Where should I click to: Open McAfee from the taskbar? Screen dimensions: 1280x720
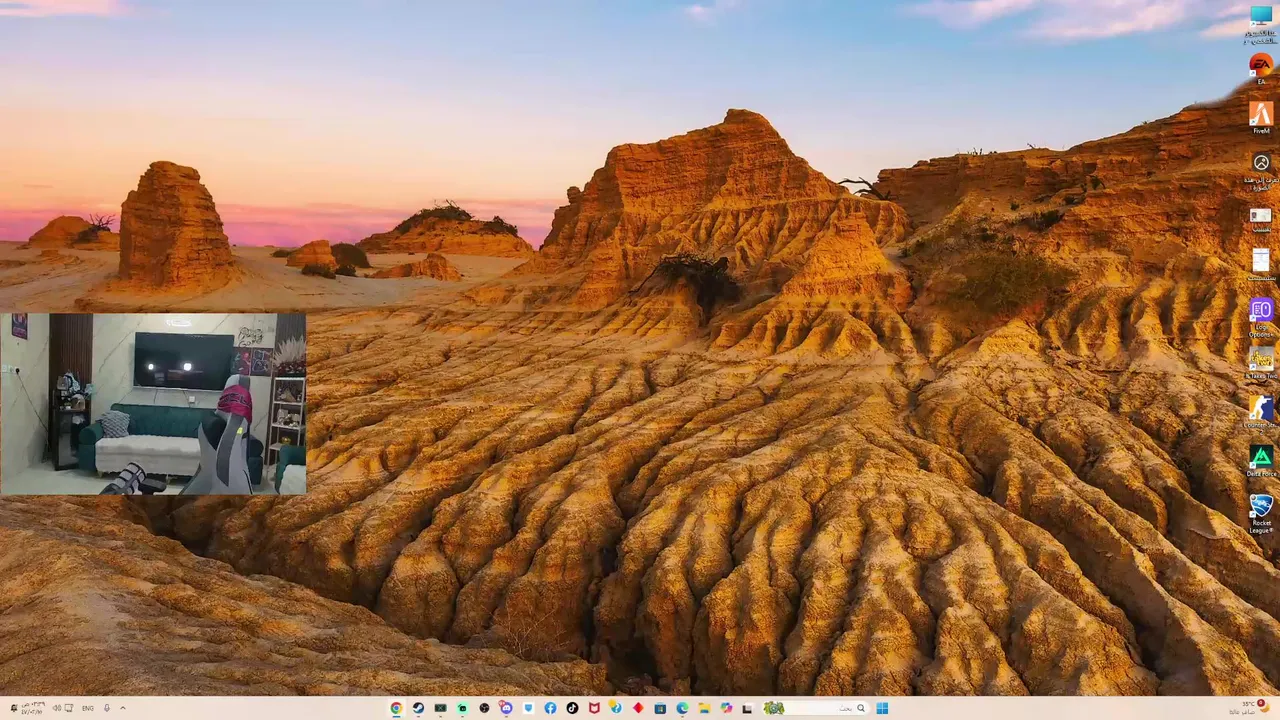coord(594,708)
